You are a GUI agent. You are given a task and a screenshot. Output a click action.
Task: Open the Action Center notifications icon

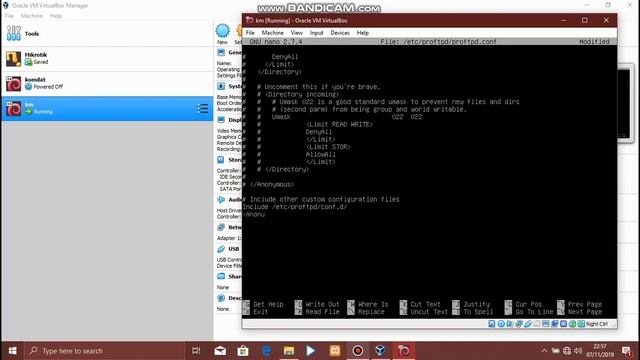click(x=627, y=351)
